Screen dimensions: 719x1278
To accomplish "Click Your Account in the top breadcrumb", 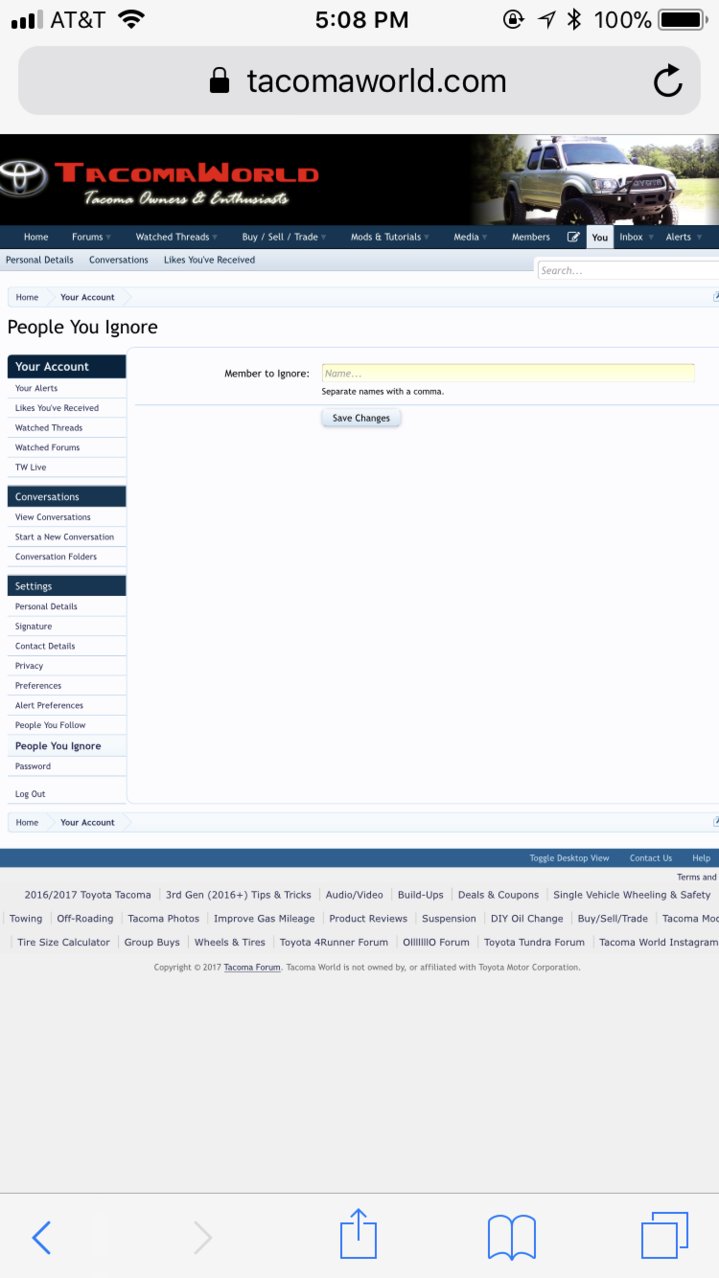I will pos(87,297).
